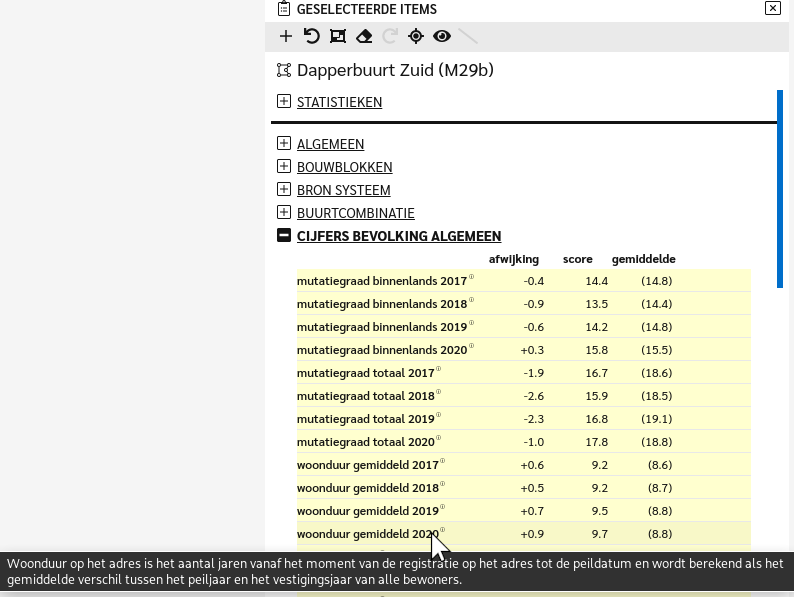794x597 pixels.
Task: Click info icon after woonduur gemiddeld 2018
Action: (443, 484)
